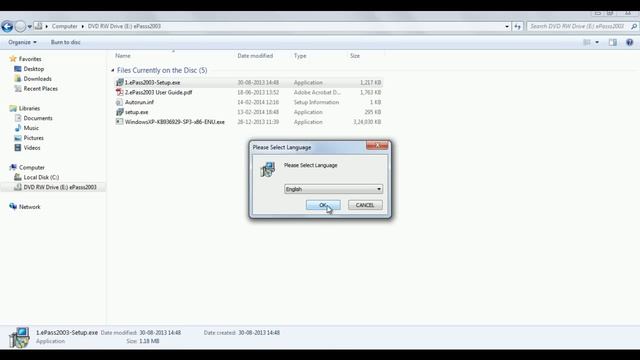Click the setup.exe installer icon
Screen dimensions: 640x360
(x=119, y=112)
